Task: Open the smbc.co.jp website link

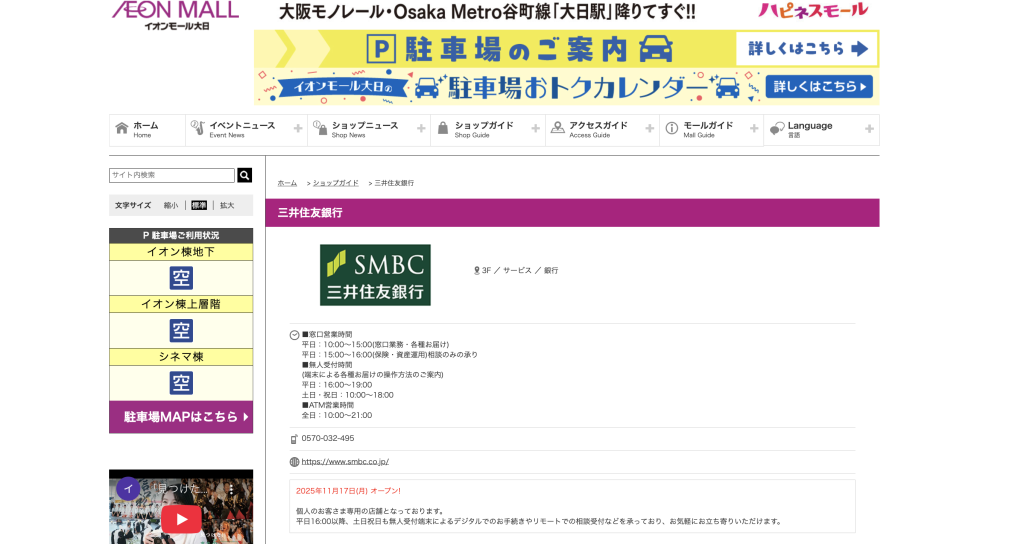Action: 345,462
